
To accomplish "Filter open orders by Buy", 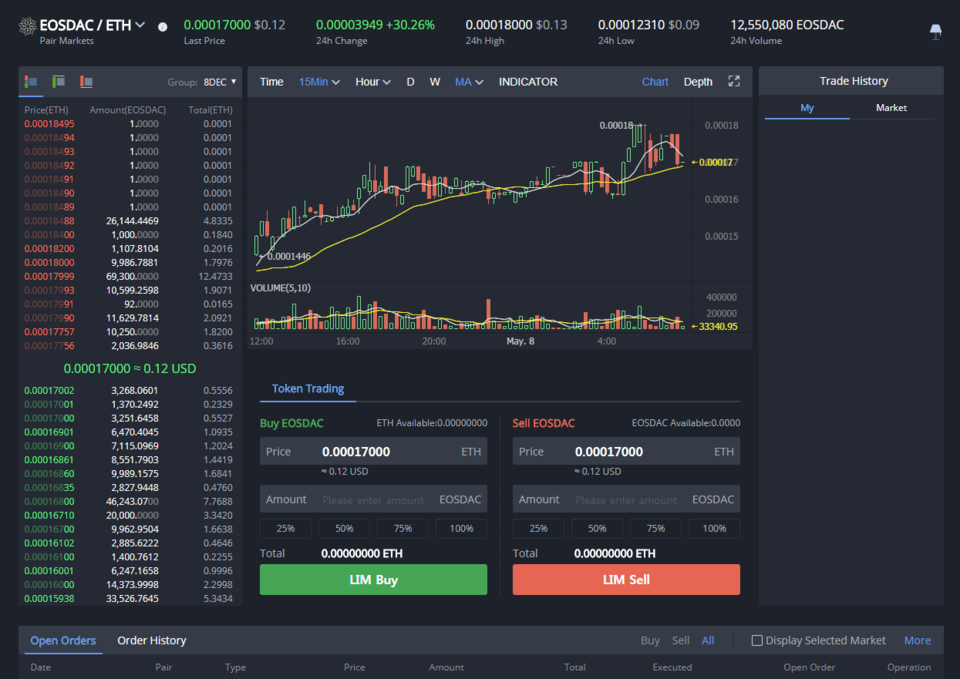I will click(x=650, y=640).
